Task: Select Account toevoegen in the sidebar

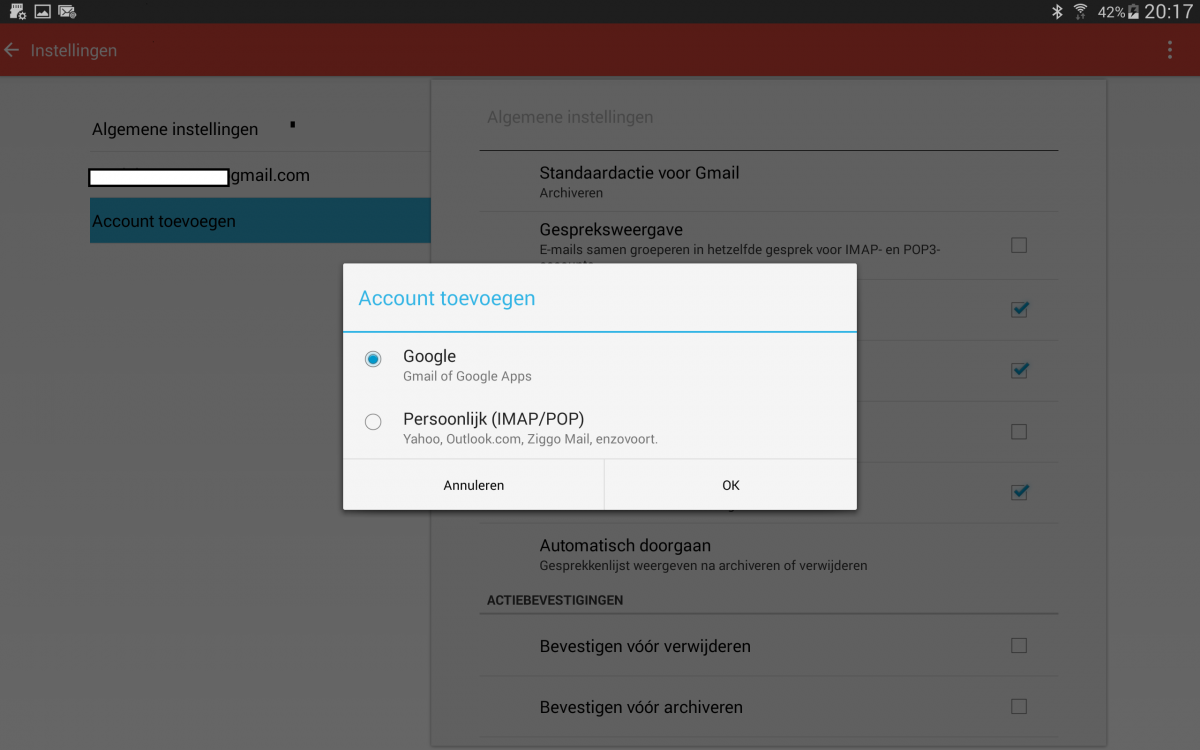Action: coord(260,221)
